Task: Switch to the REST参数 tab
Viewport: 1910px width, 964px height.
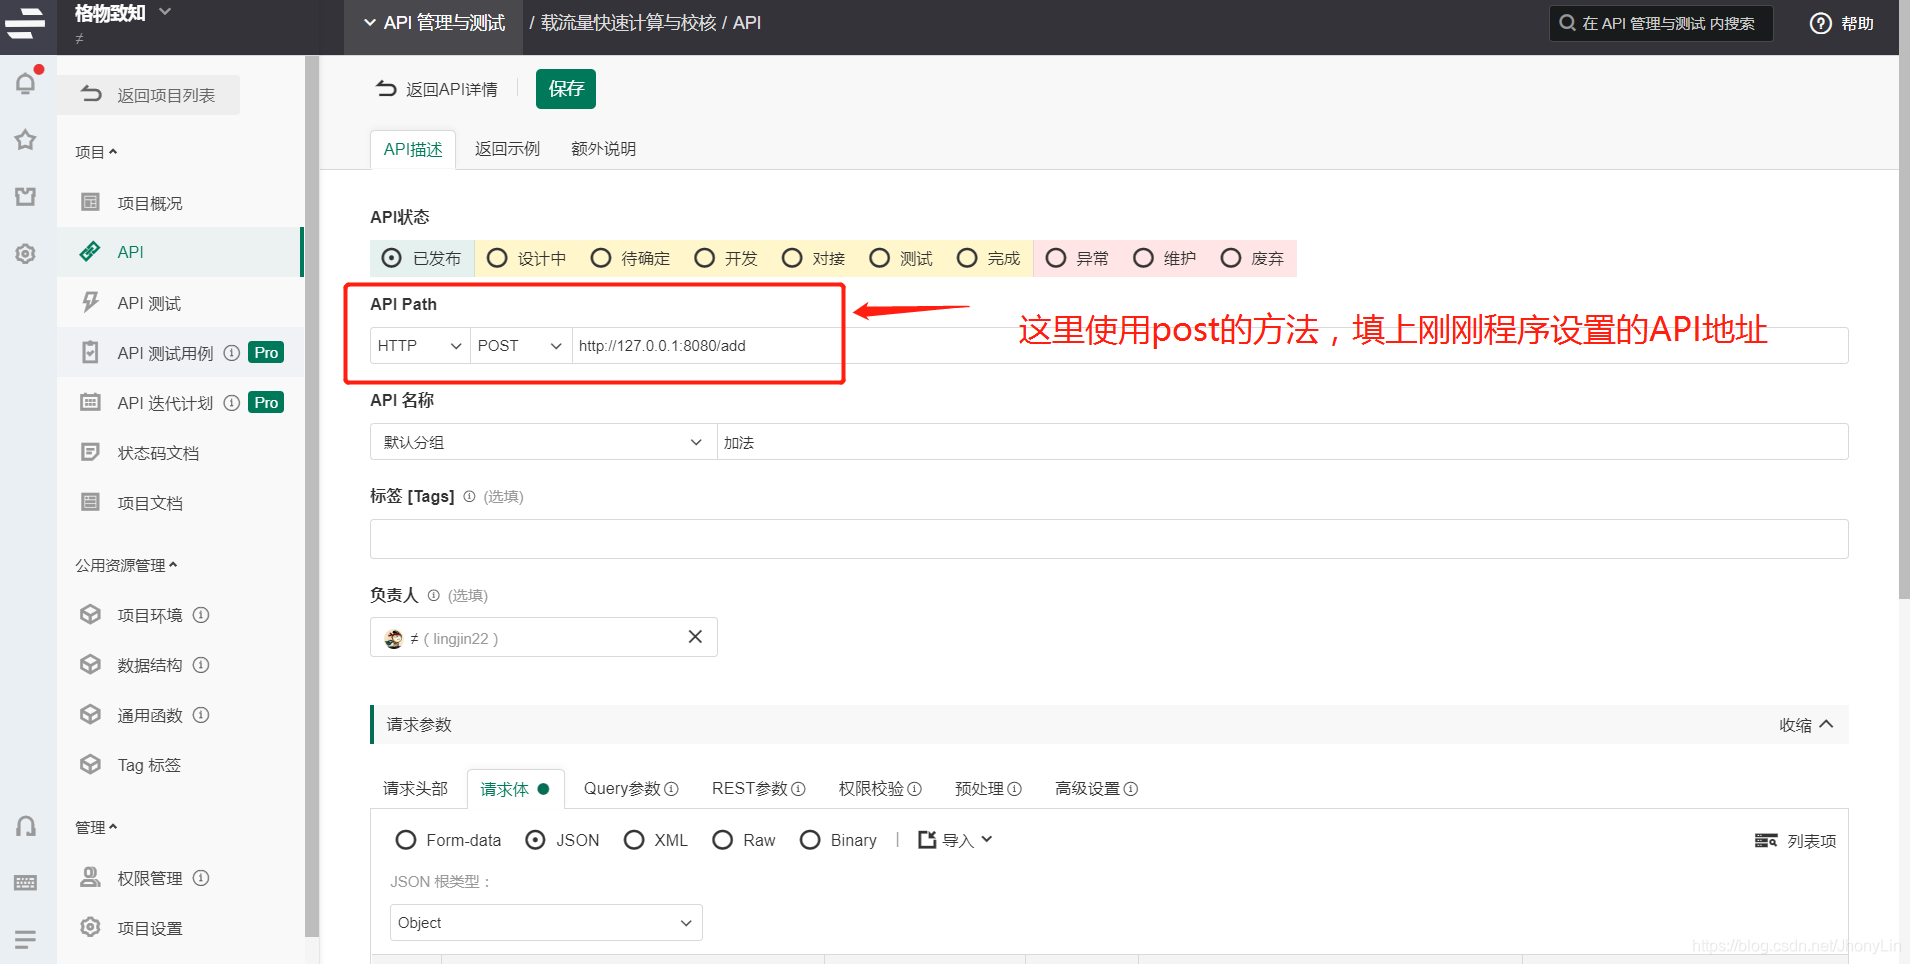Action: [x=758, y=789]
